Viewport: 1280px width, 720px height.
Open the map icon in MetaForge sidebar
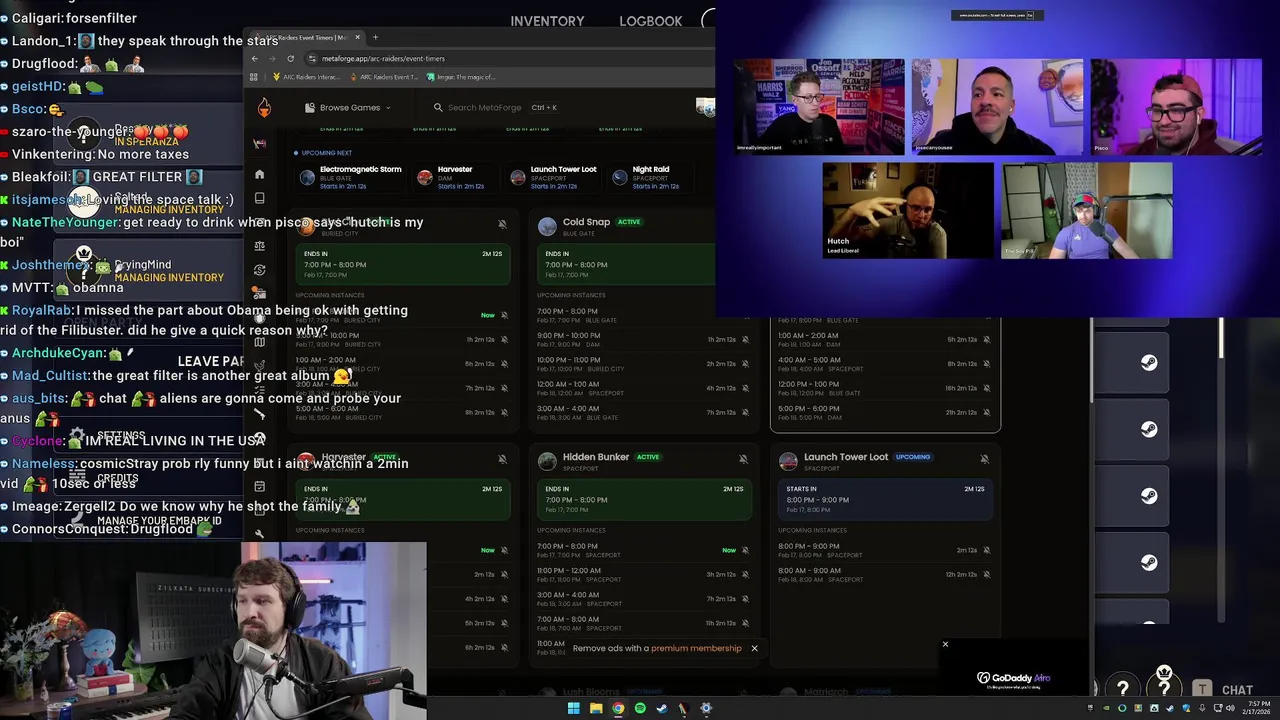[x=260, y=342]
